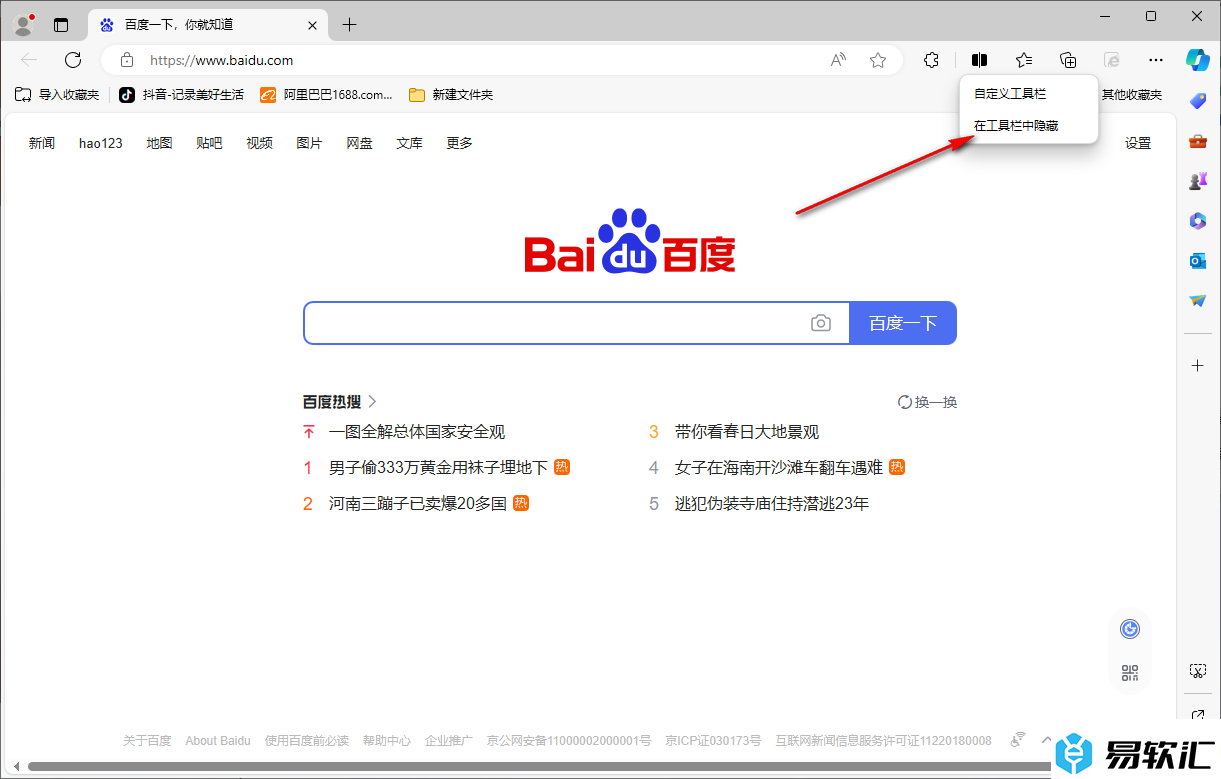Open Baidu 地图 link
1221x779 pixels.
(159, 143)
